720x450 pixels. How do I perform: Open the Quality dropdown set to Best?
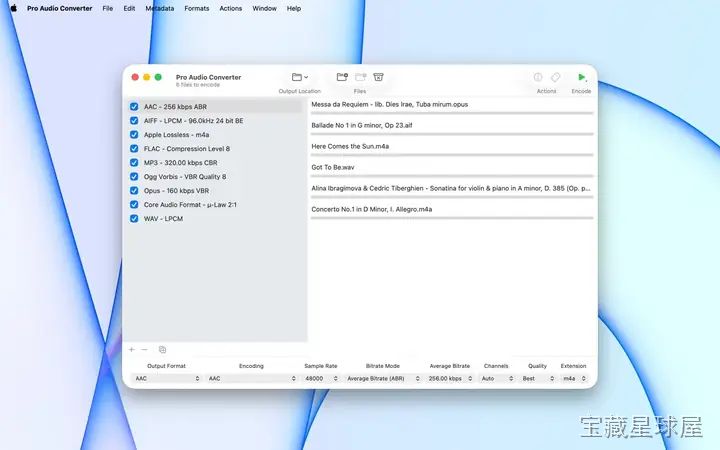coord(537,378)
